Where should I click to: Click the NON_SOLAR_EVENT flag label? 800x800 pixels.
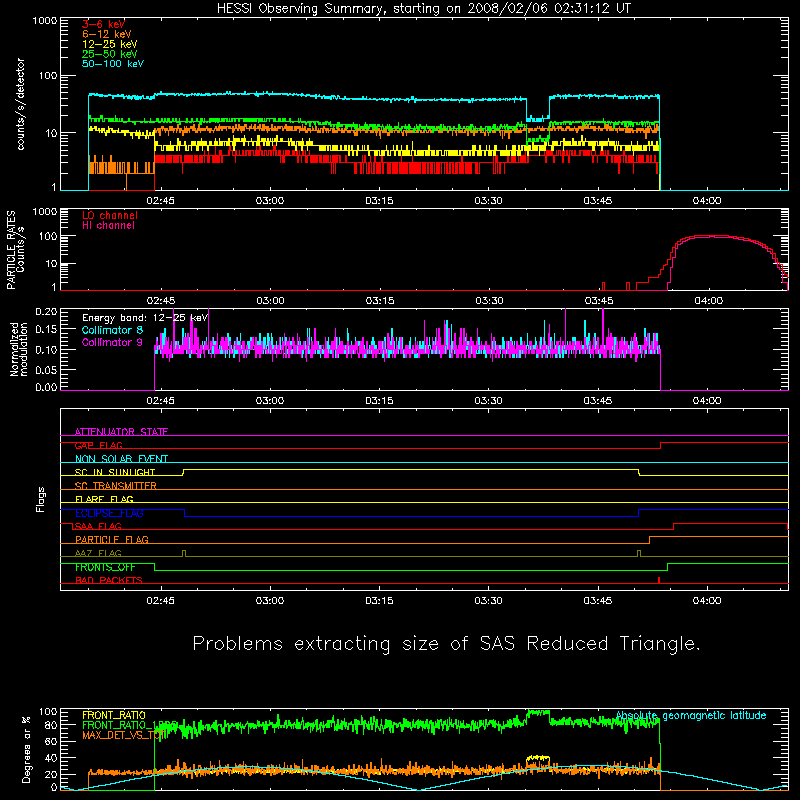[x=121, y=459]
